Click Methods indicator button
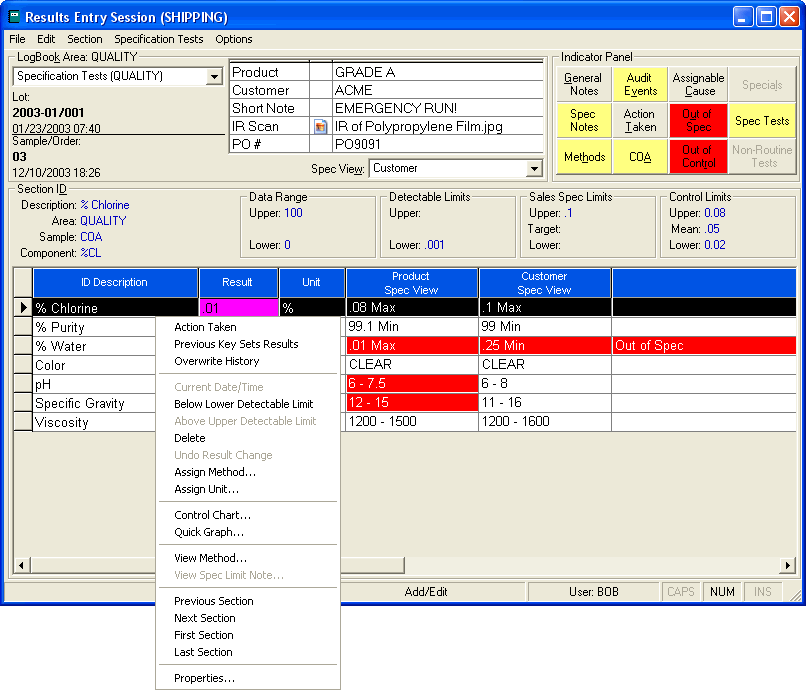Screen dimensions: 806x690 (584, 156)
